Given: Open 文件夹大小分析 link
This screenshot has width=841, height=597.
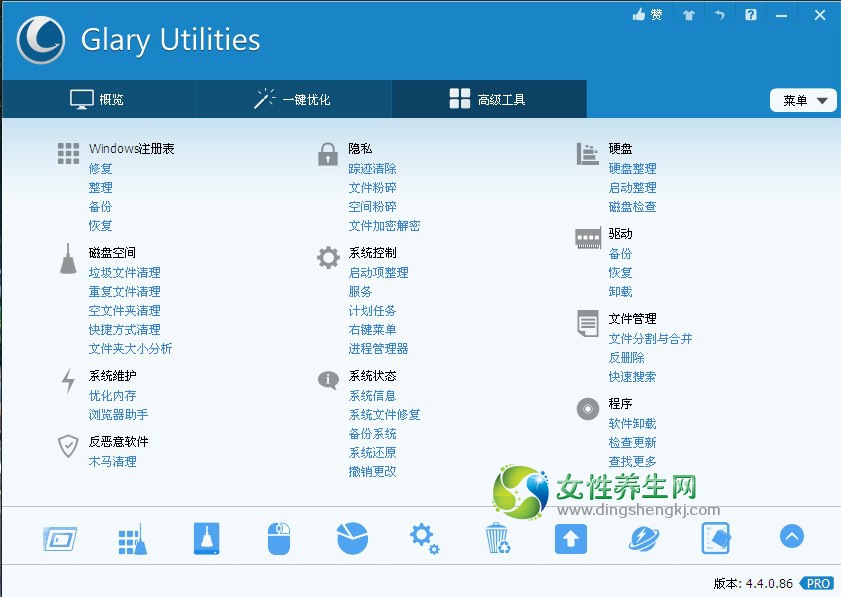Looking at the screenshot, I should point(130,349).
